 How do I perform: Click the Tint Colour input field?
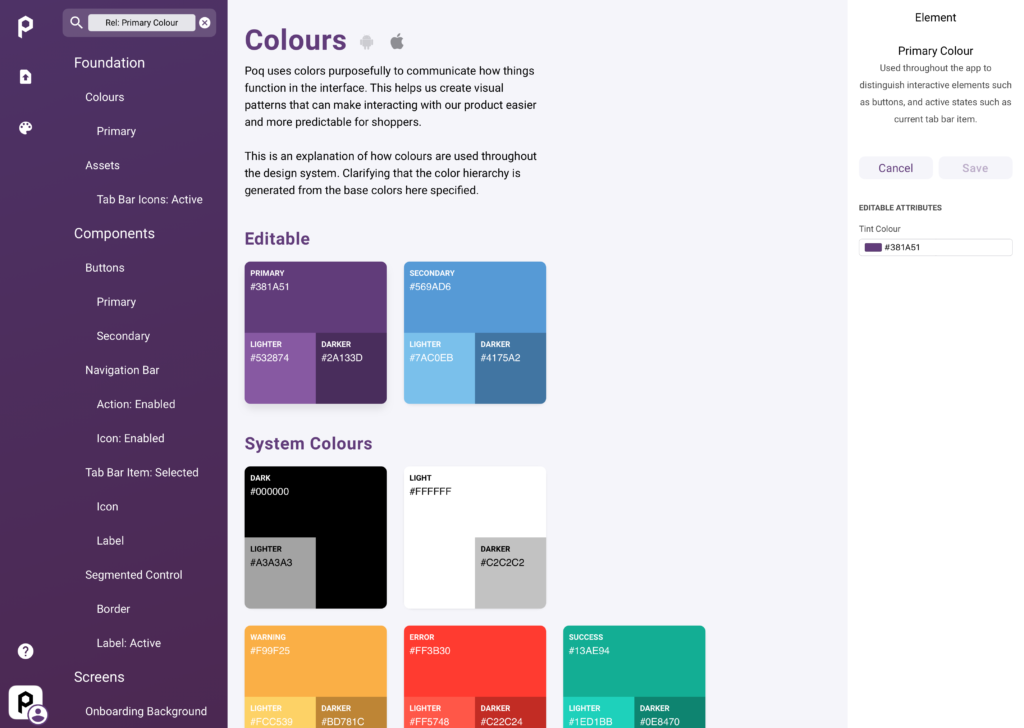(935, 247)
